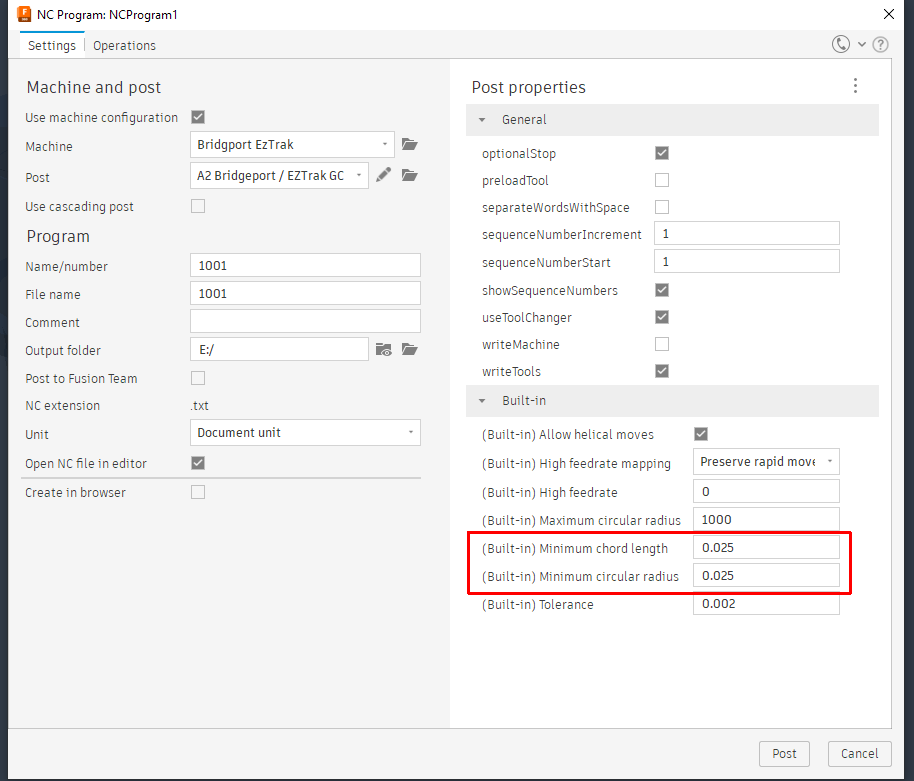Switch to the Operations tab

[124, 45]
